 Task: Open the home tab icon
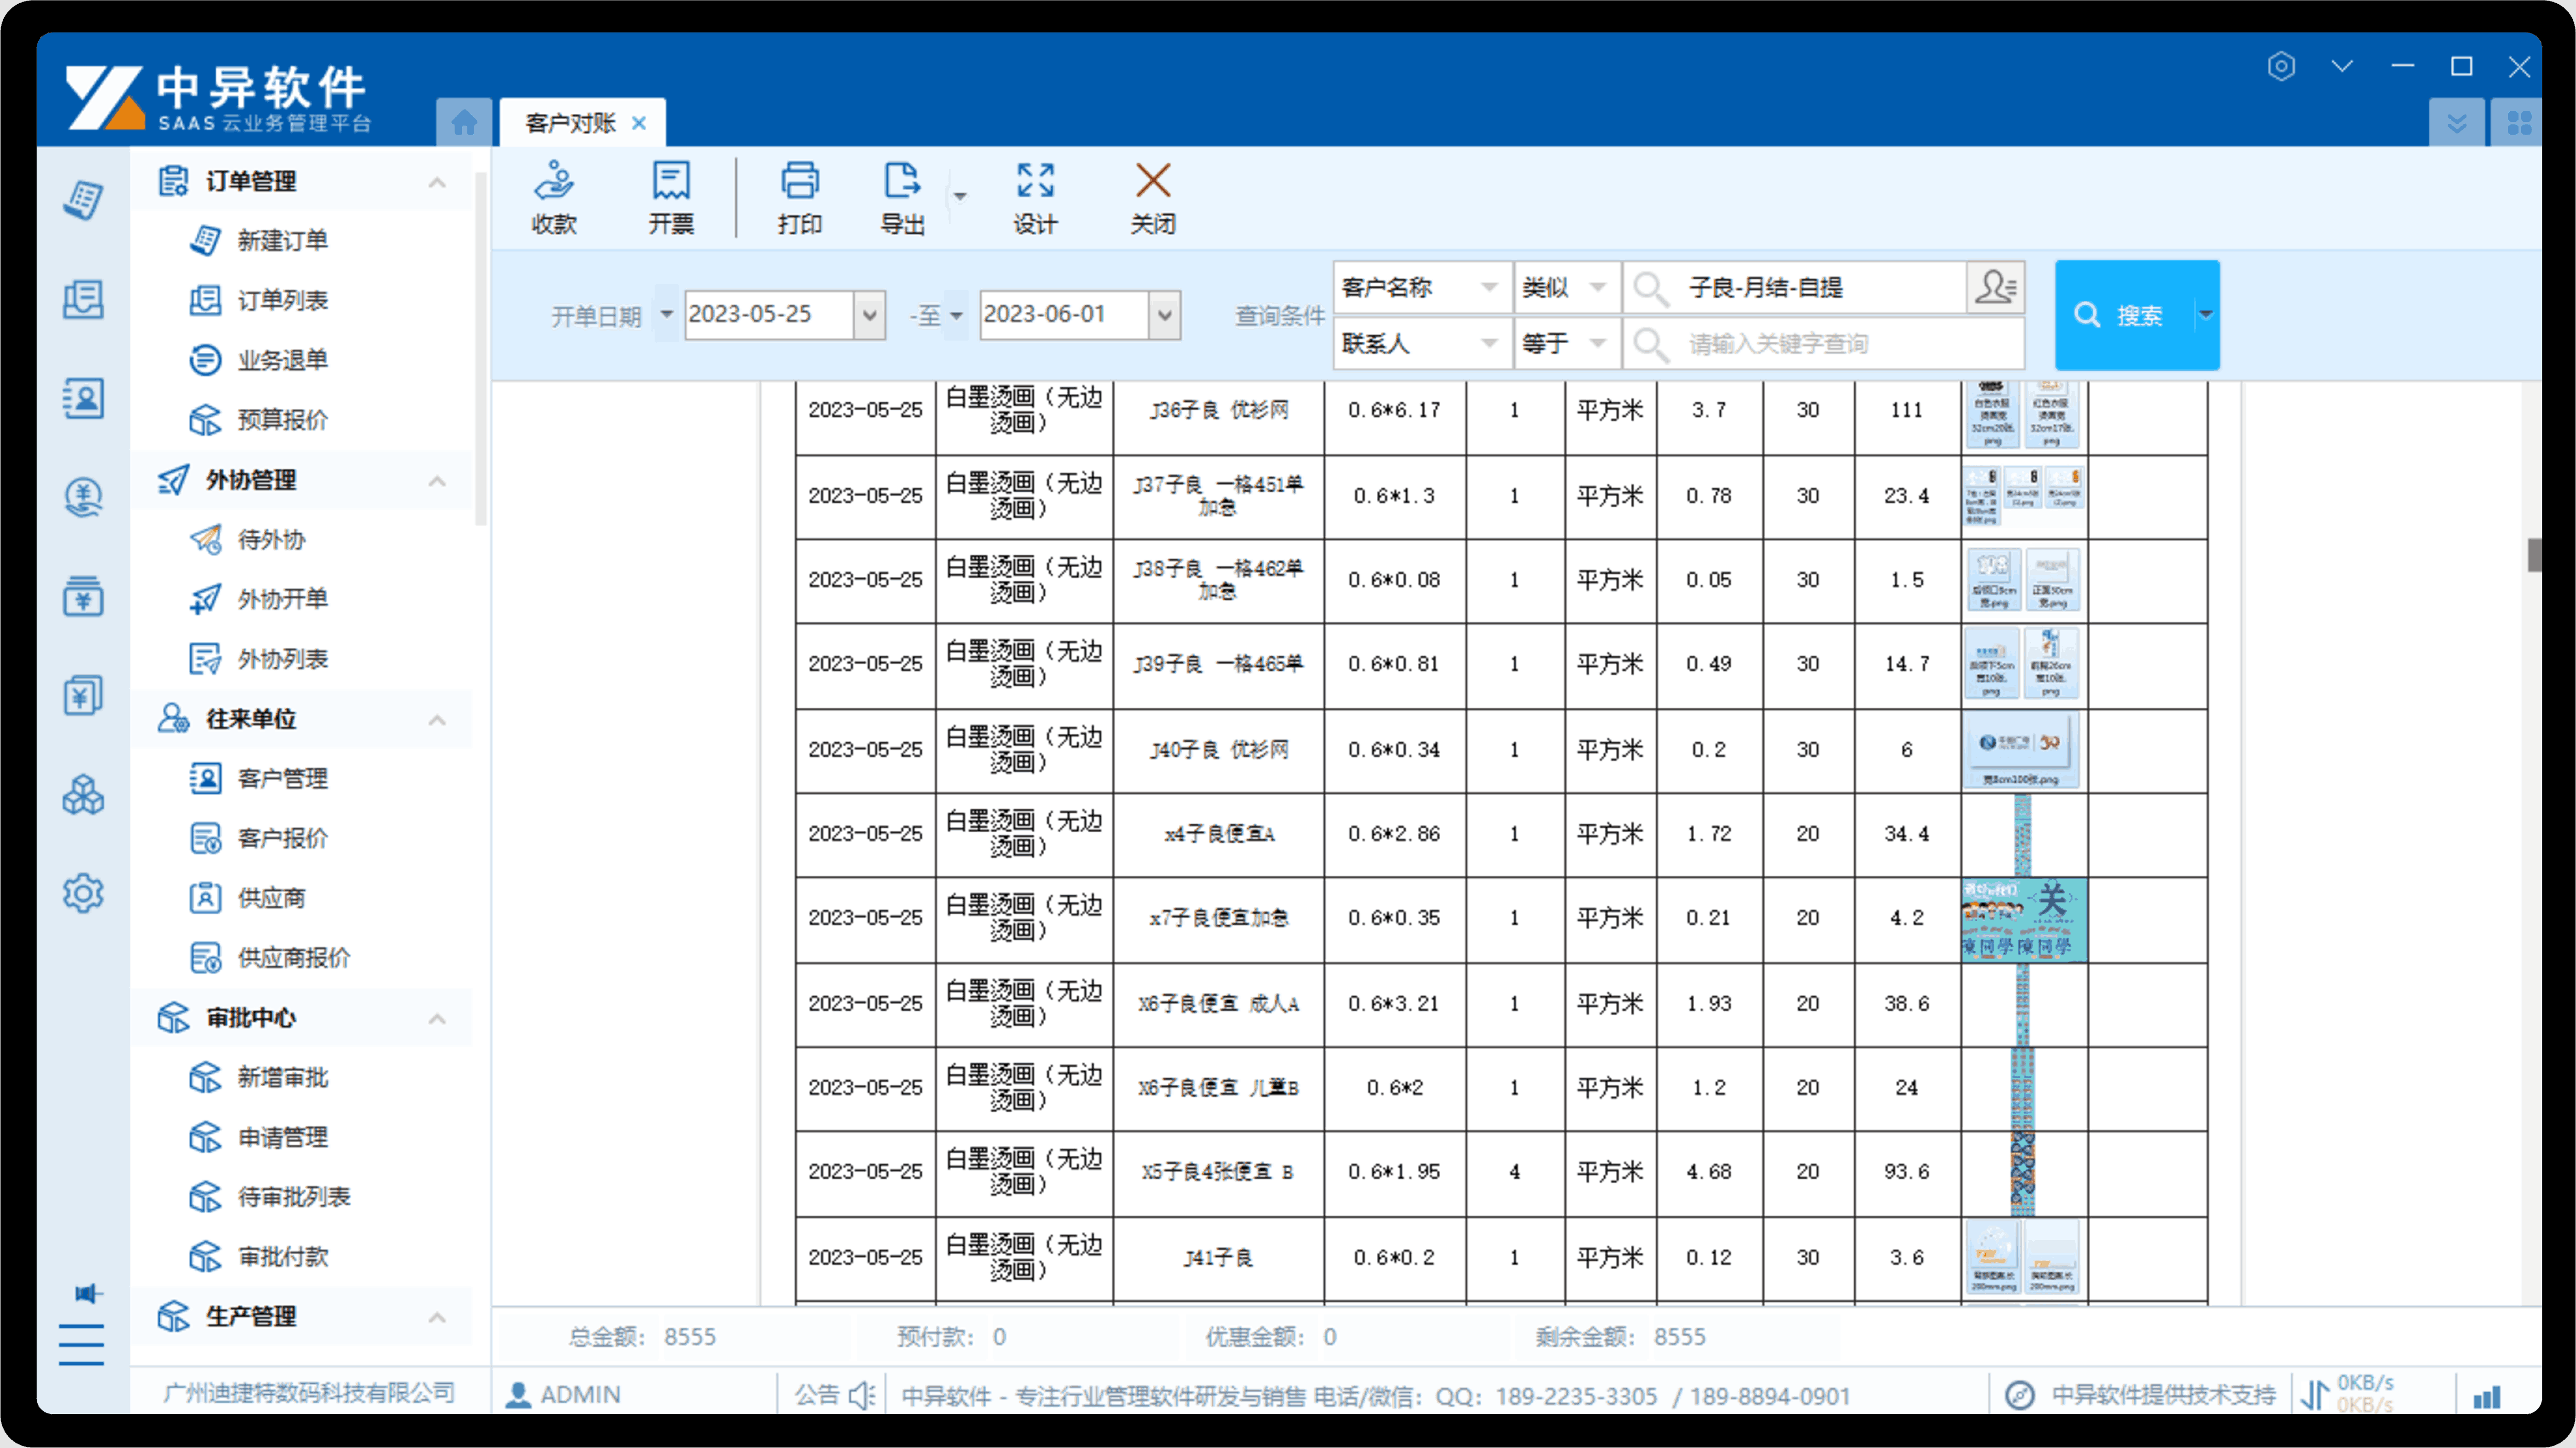pos(464,123)
